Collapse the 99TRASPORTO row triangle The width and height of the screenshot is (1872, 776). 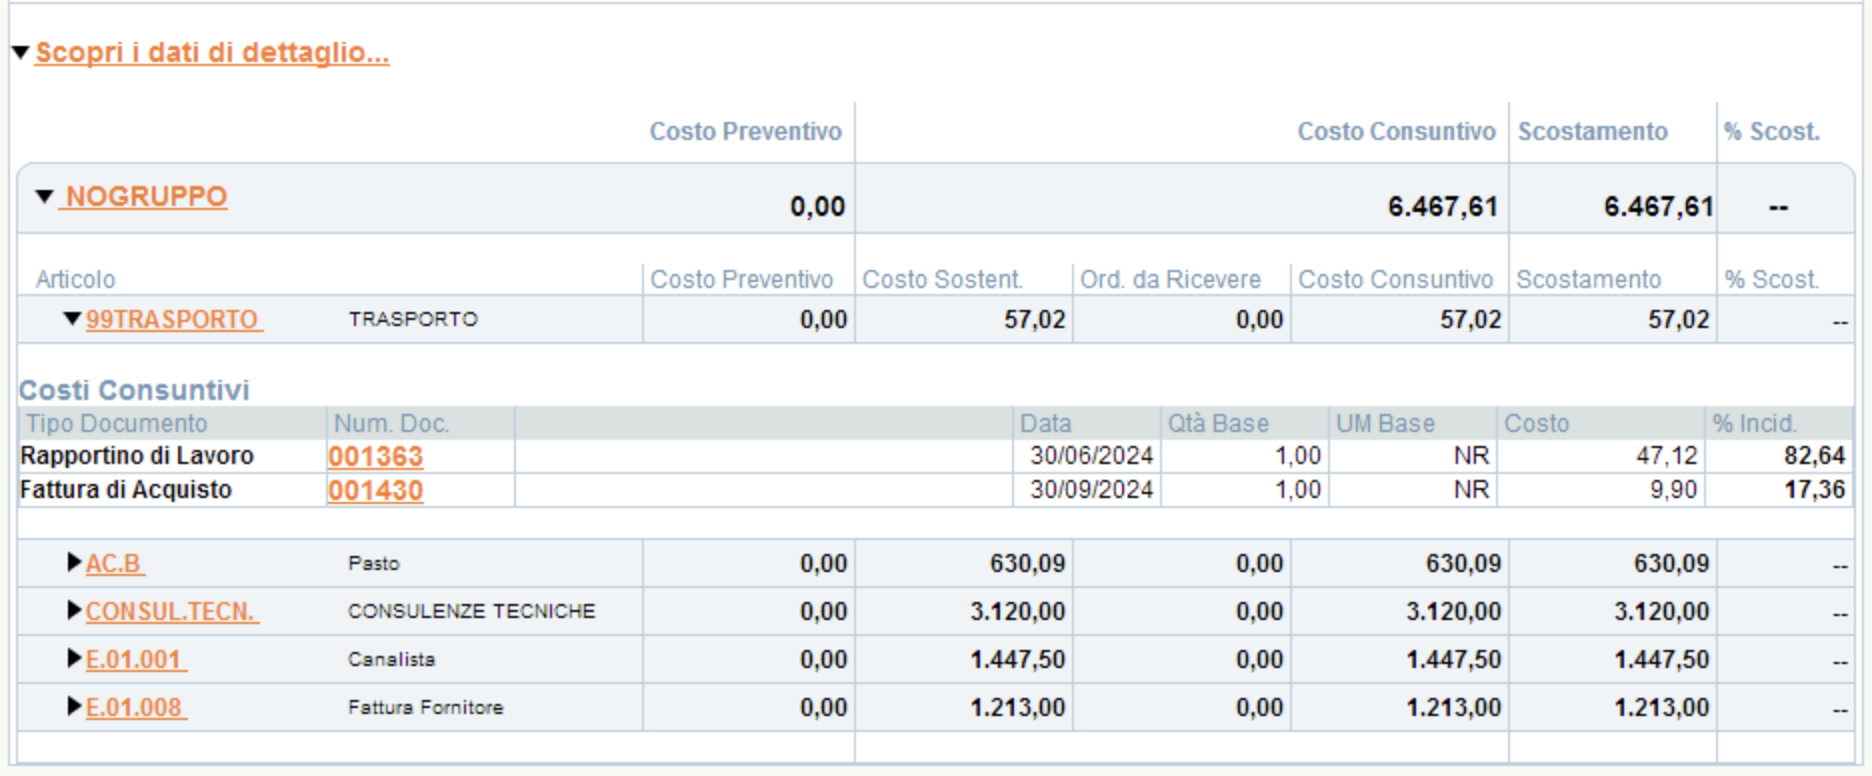tap(72, 319)
